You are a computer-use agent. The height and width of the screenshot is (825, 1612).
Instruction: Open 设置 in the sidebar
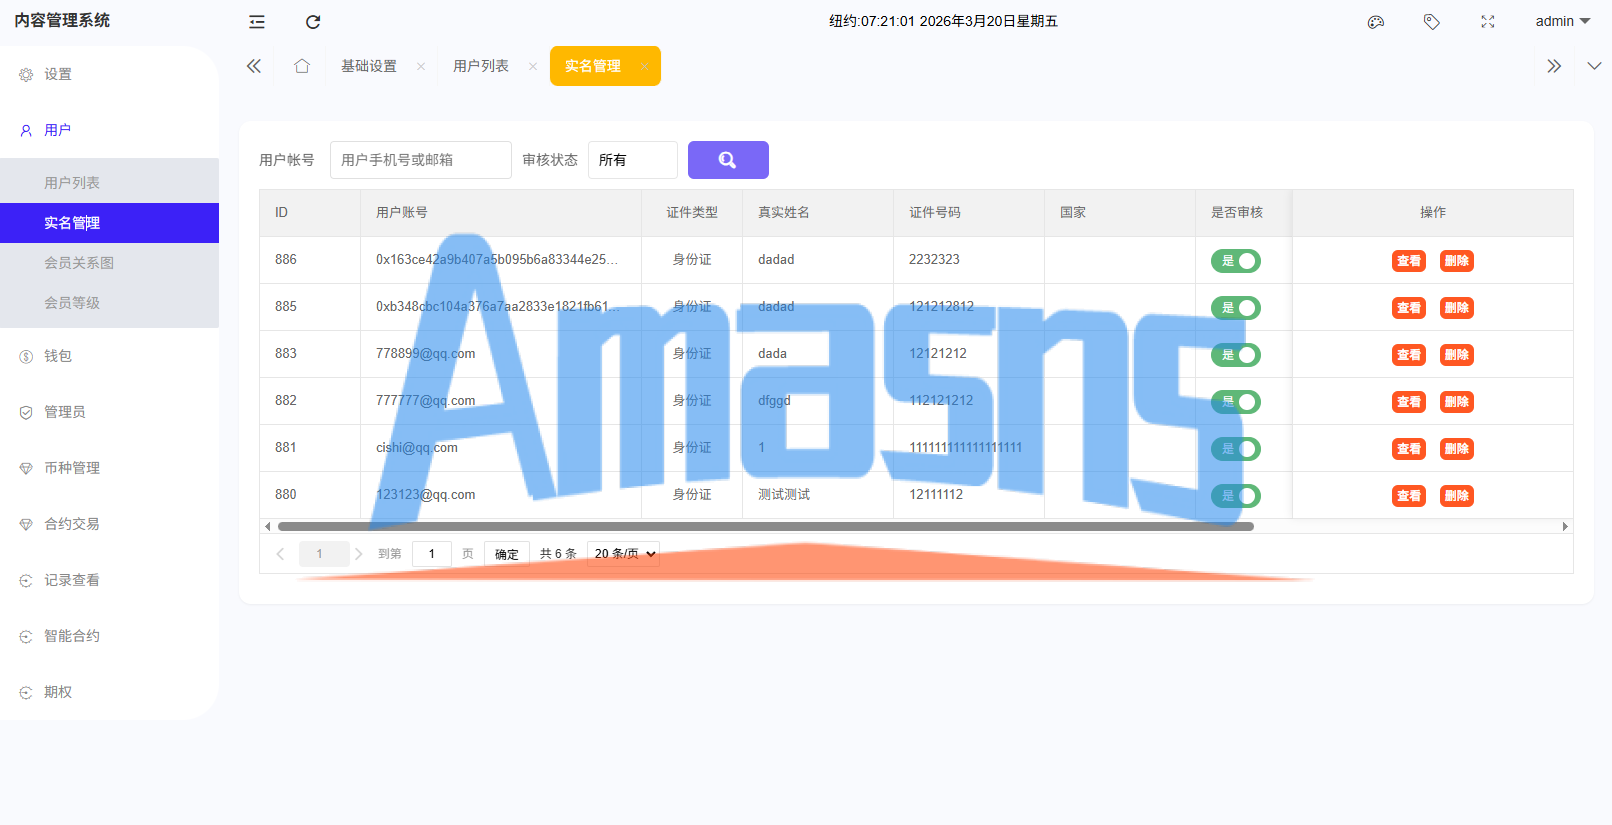pyautogui.click(x=58, y=74)
